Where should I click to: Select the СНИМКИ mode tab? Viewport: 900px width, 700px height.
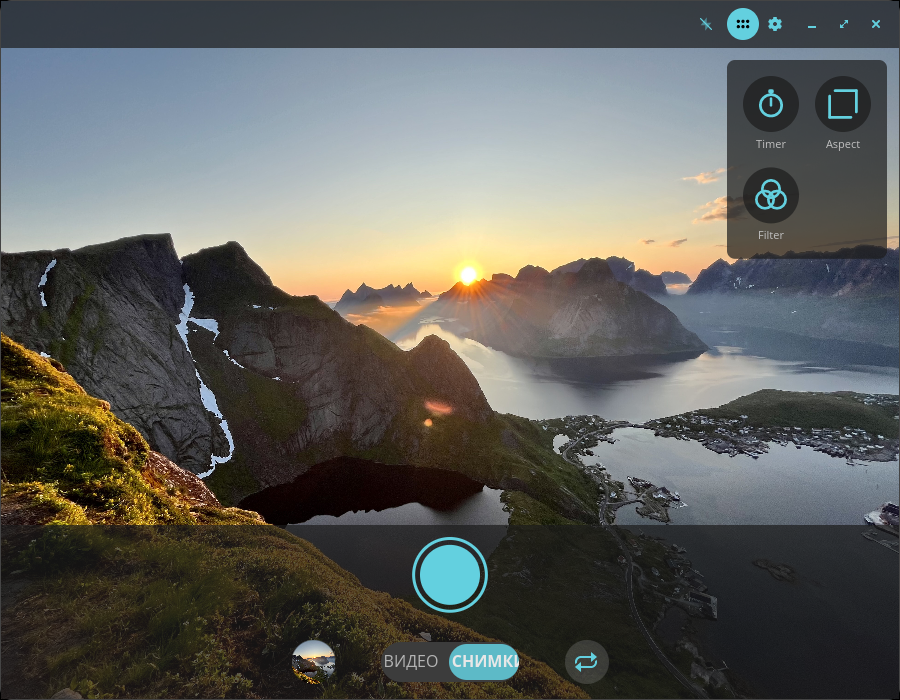point(484,662)
